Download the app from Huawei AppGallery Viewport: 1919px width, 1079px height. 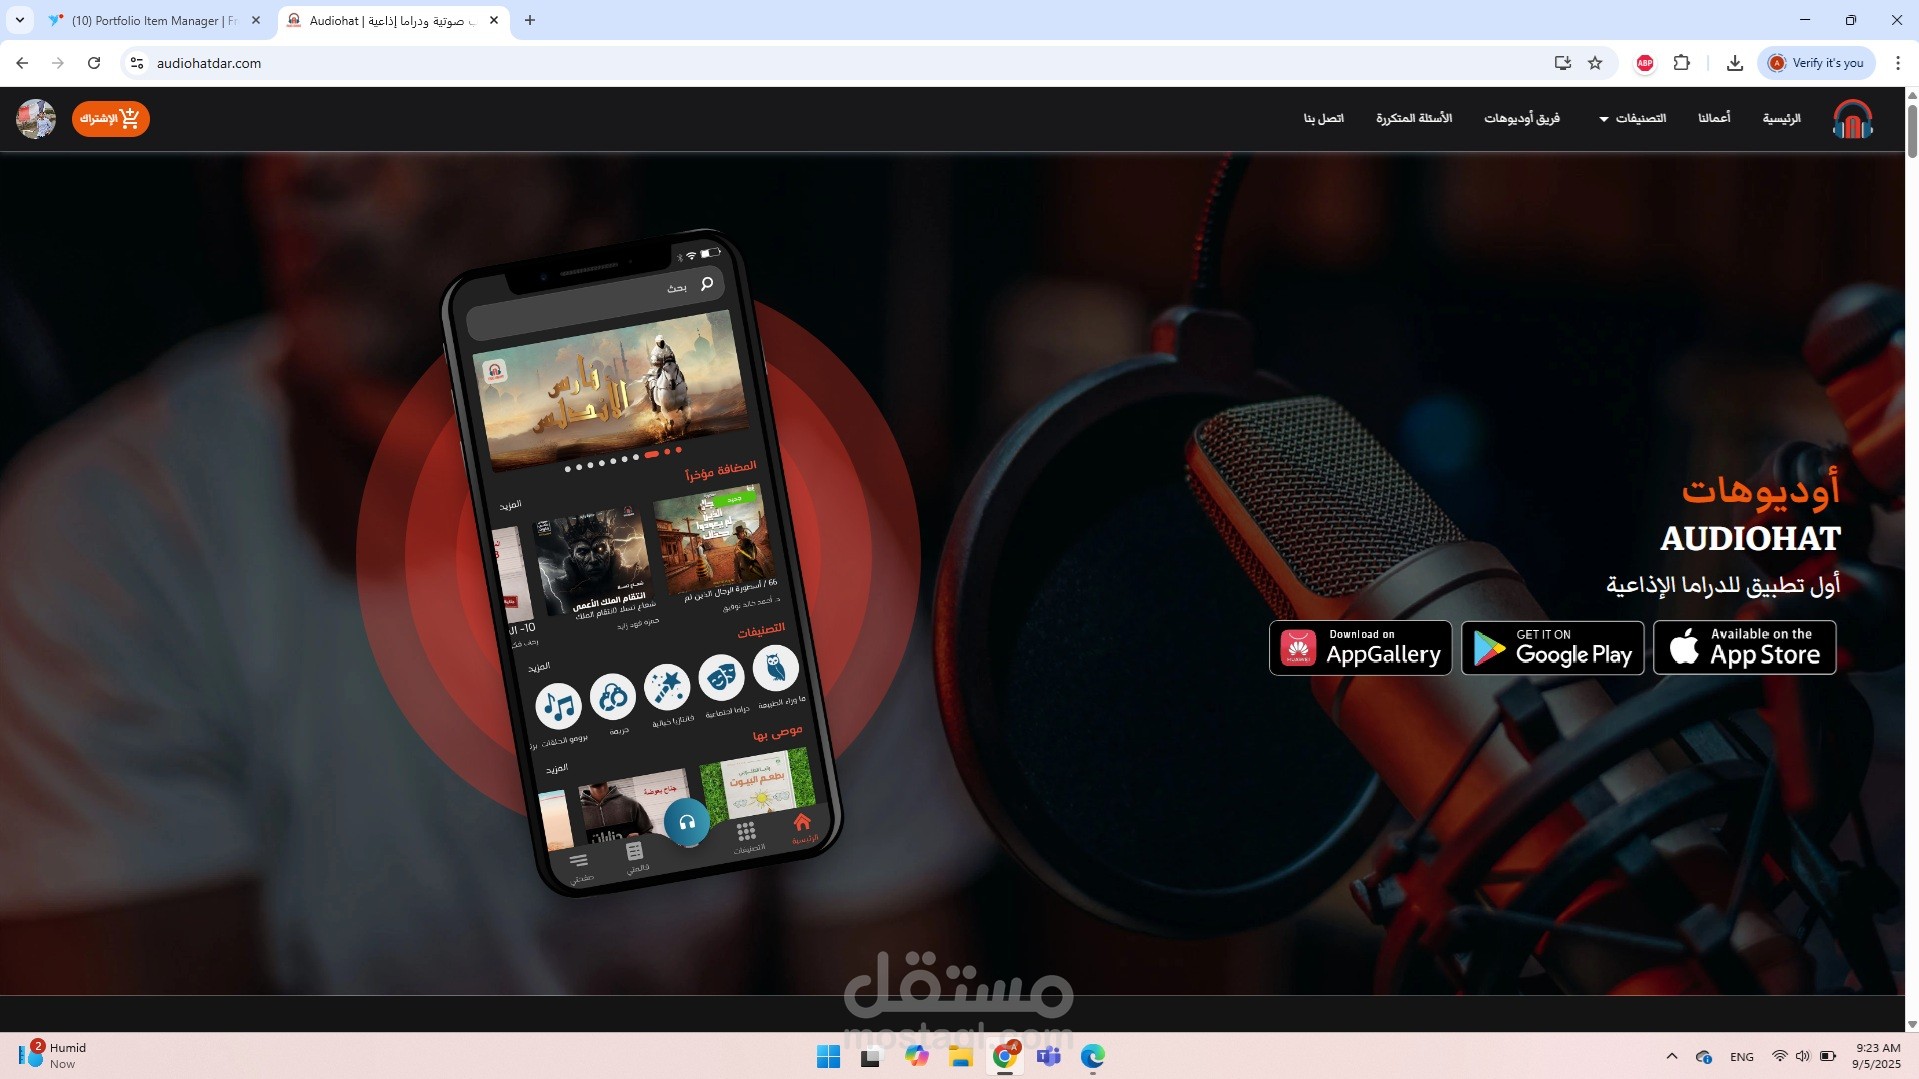[1360, 648]
